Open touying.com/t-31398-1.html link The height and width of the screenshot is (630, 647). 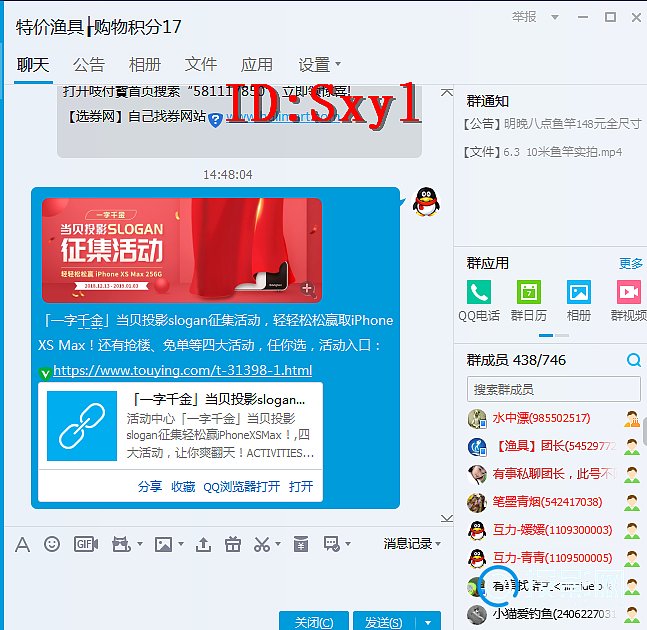click(183, 370)
